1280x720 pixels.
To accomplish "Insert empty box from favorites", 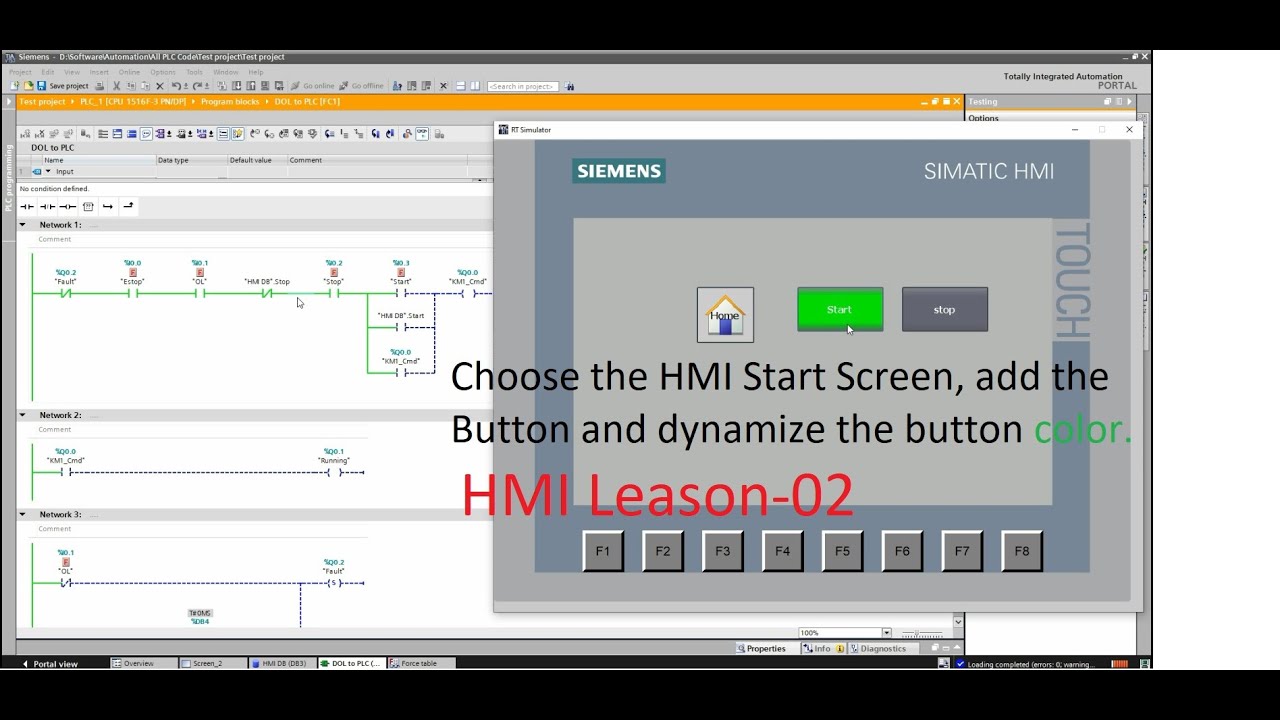I will pos(88,206).
